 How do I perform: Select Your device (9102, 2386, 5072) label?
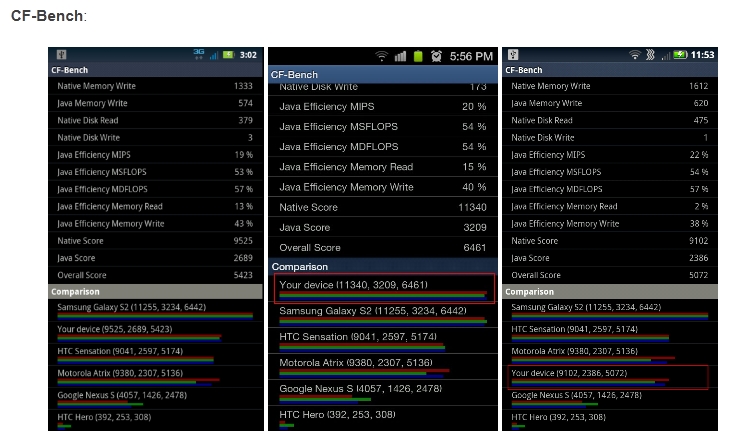(569, 373)
